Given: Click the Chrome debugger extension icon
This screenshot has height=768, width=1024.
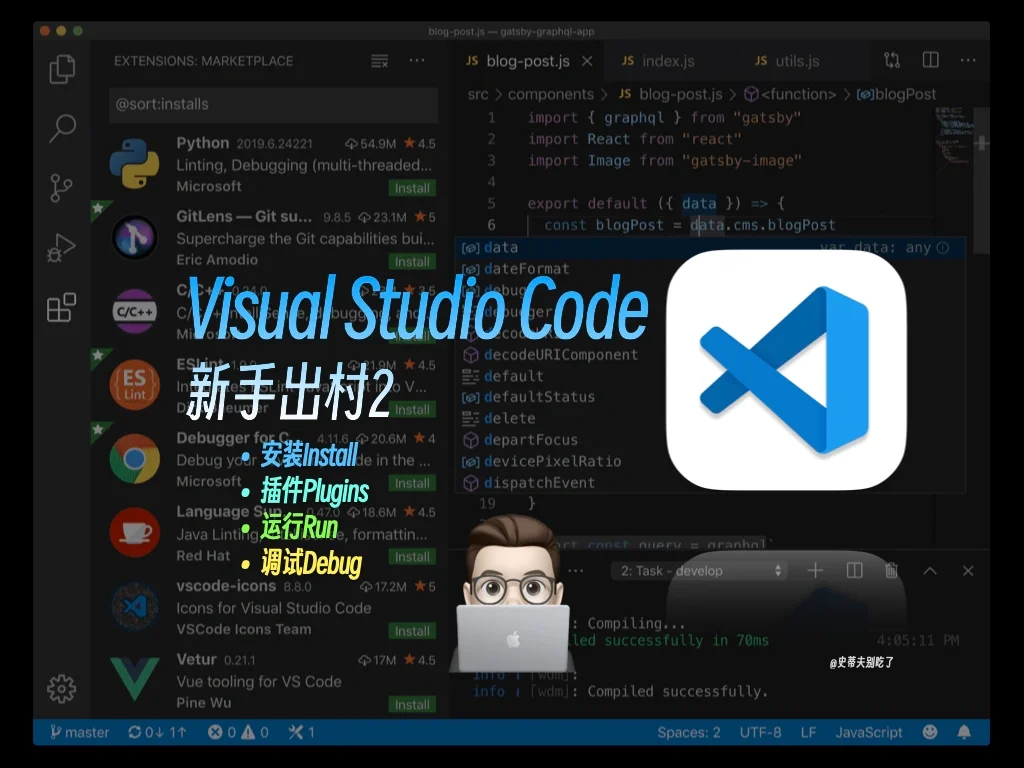Looking at the screenshot, I should [135, 458].
